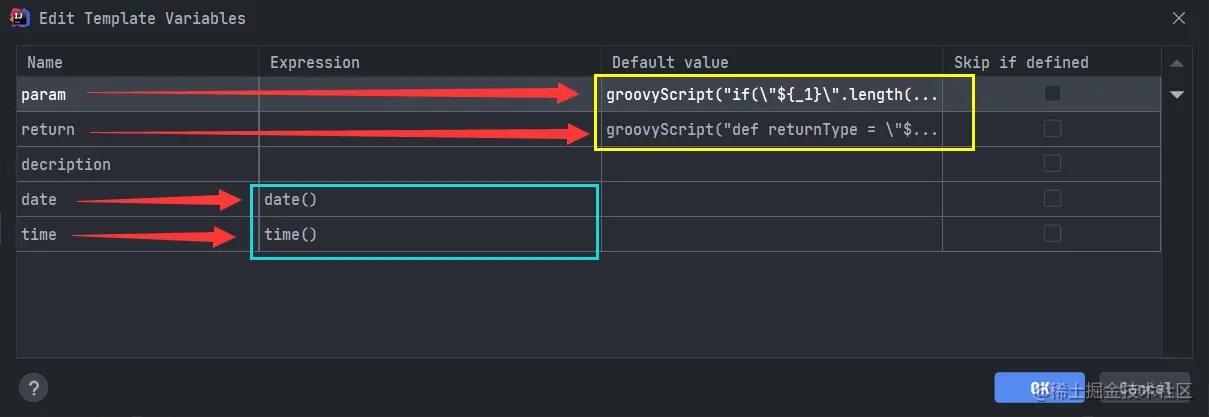Select the date variable name cell

tap(138, 199)
